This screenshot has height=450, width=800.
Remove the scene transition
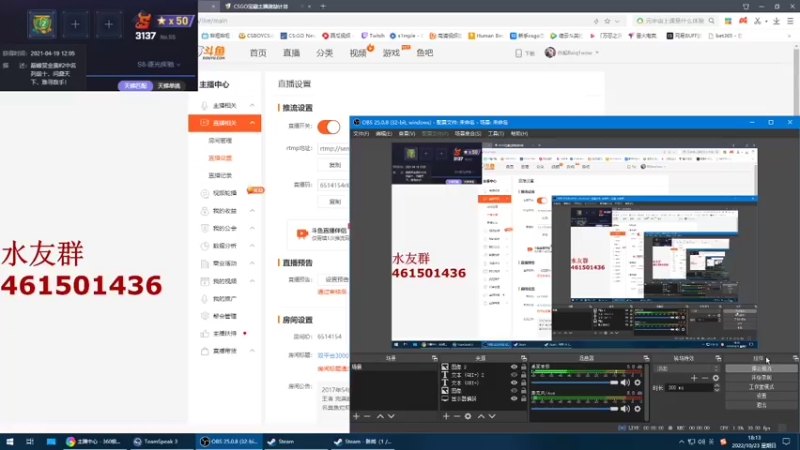pyautogui.click(x=705, y=378)
